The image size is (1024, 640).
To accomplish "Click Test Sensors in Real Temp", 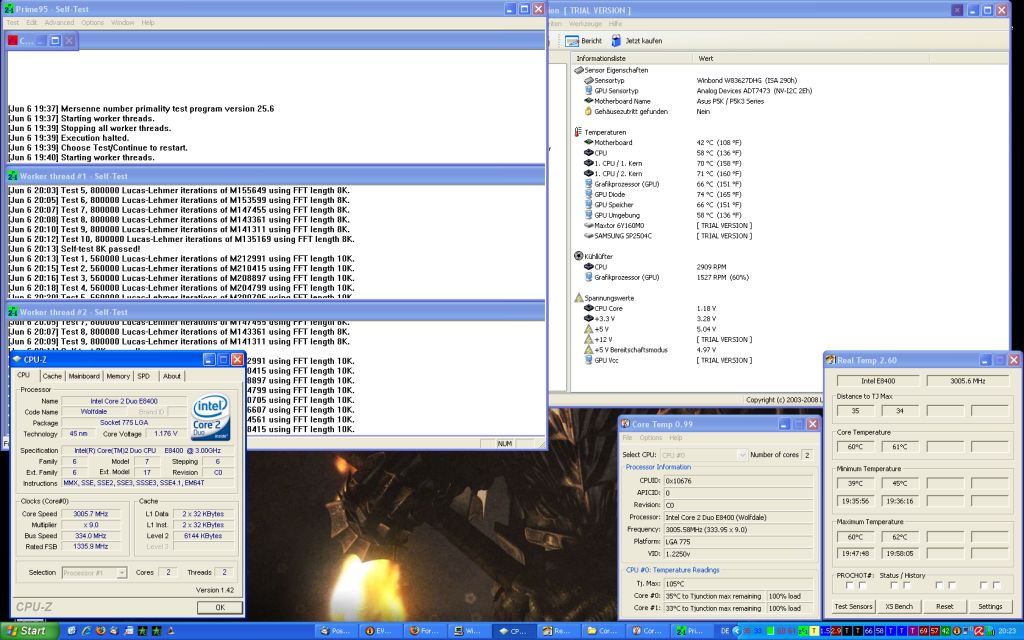I will 853,607.
